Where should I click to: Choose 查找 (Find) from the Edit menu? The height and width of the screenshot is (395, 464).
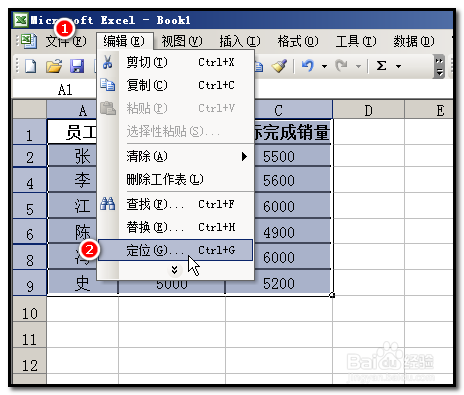[175, 204]
